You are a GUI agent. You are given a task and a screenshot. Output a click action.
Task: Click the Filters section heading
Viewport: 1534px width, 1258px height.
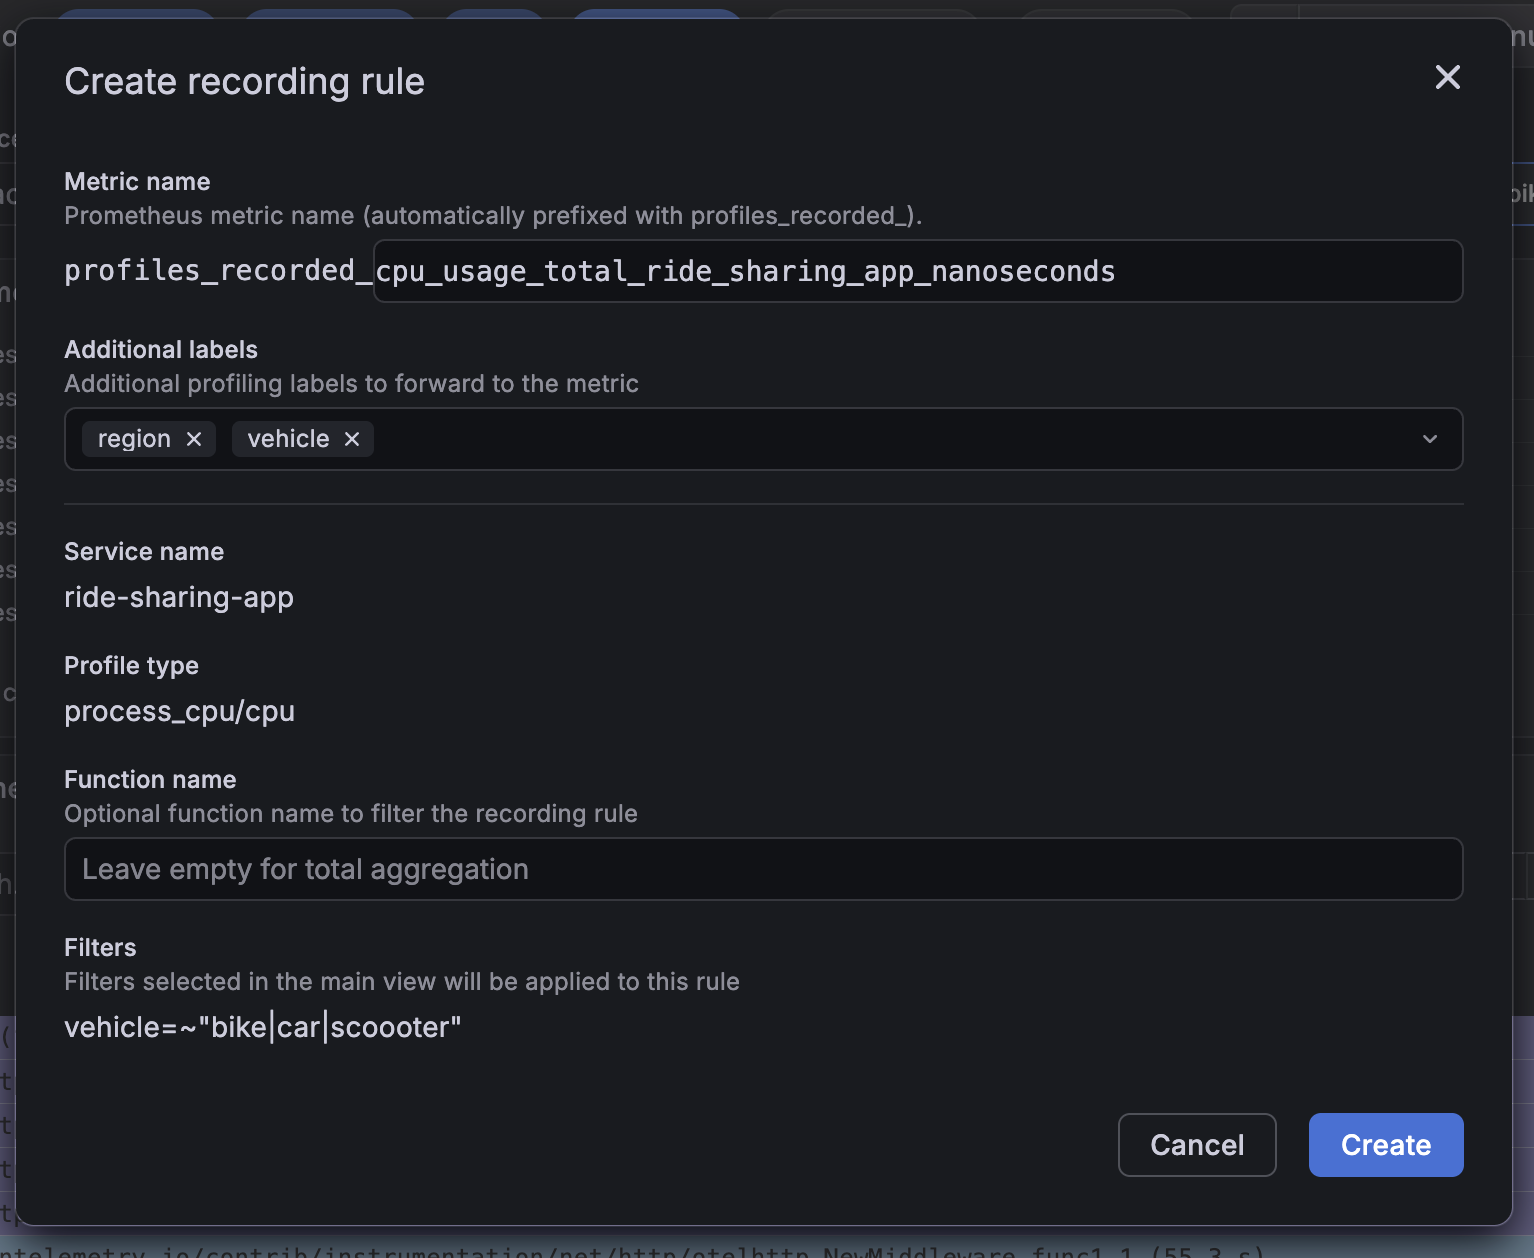point(100,947)
